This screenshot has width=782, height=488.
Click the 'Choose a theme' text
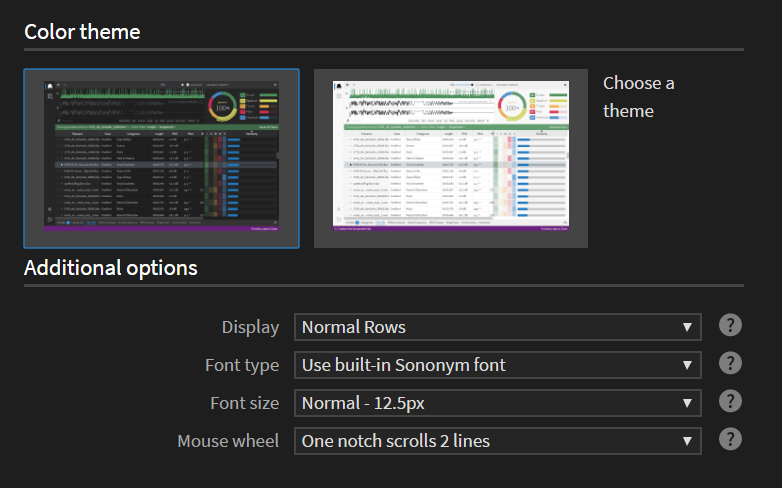[639, 97]
